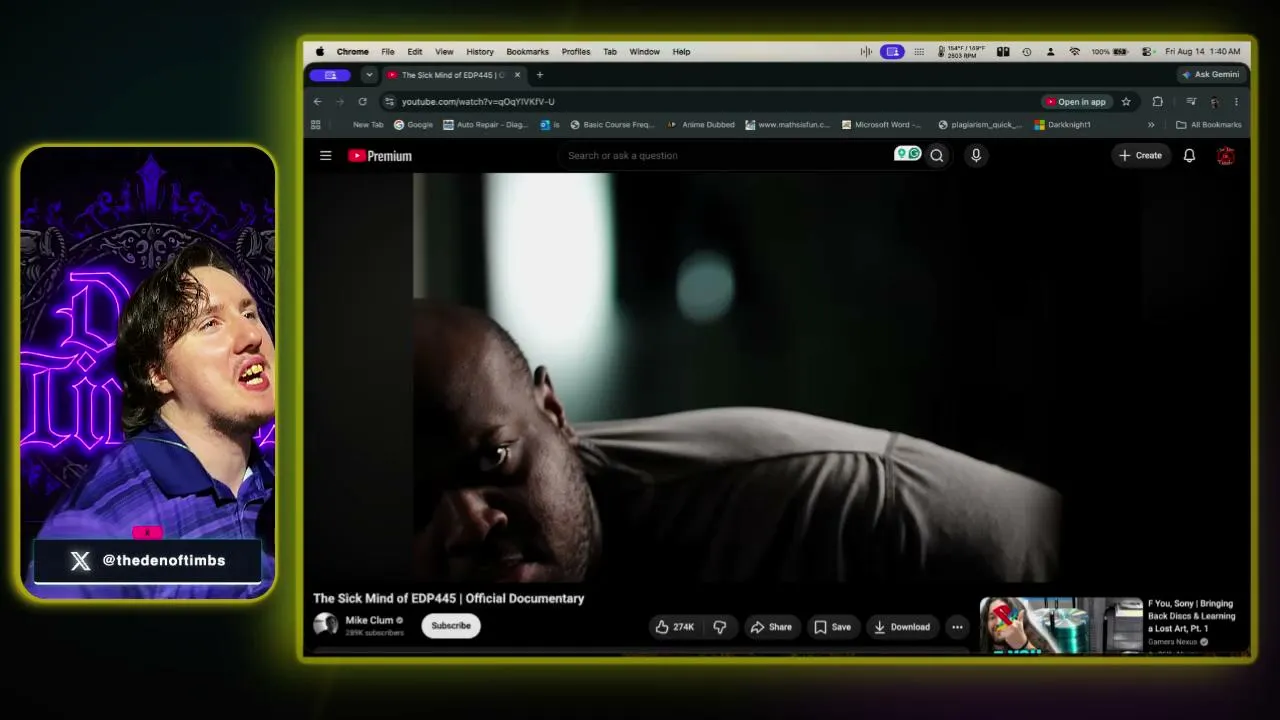The width and height of the screenshot is (1280, 720).
Task: Open the Basic Course Freq bookmark
Action: [611, 125]
